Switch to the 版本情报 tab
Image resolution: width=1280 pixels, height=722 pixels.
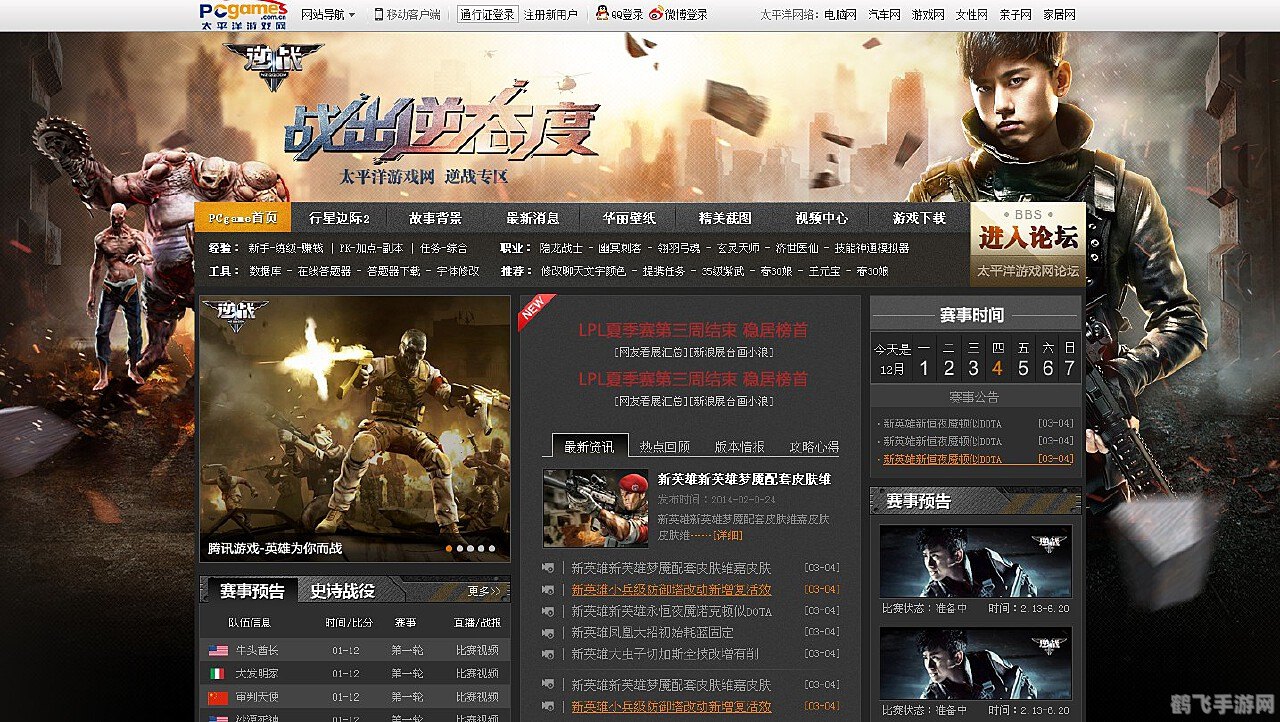740,447
